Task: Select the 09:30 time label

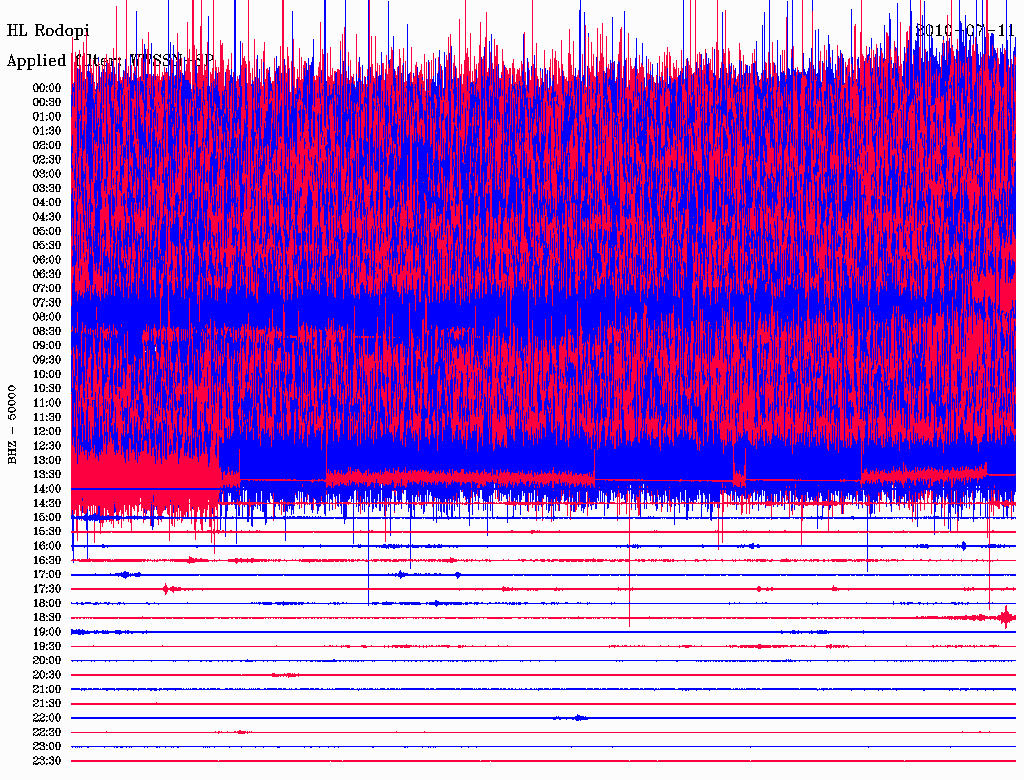Action: pyautogui.click(x=47, y=360)
